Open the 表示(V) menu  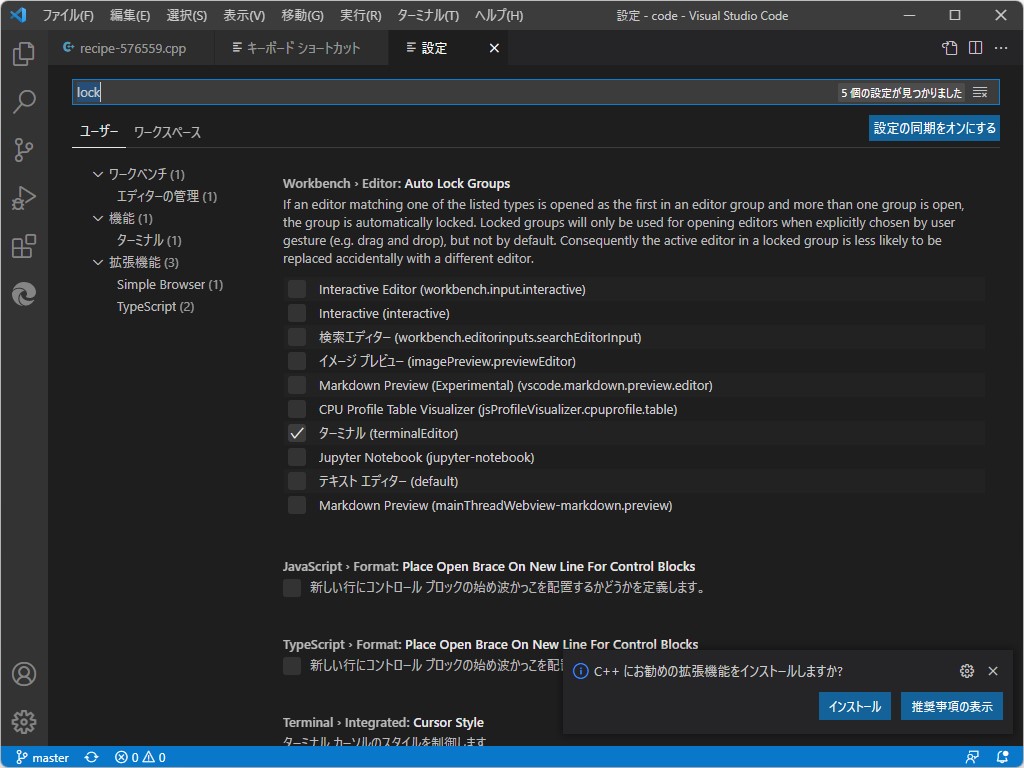tap(244, 15)
